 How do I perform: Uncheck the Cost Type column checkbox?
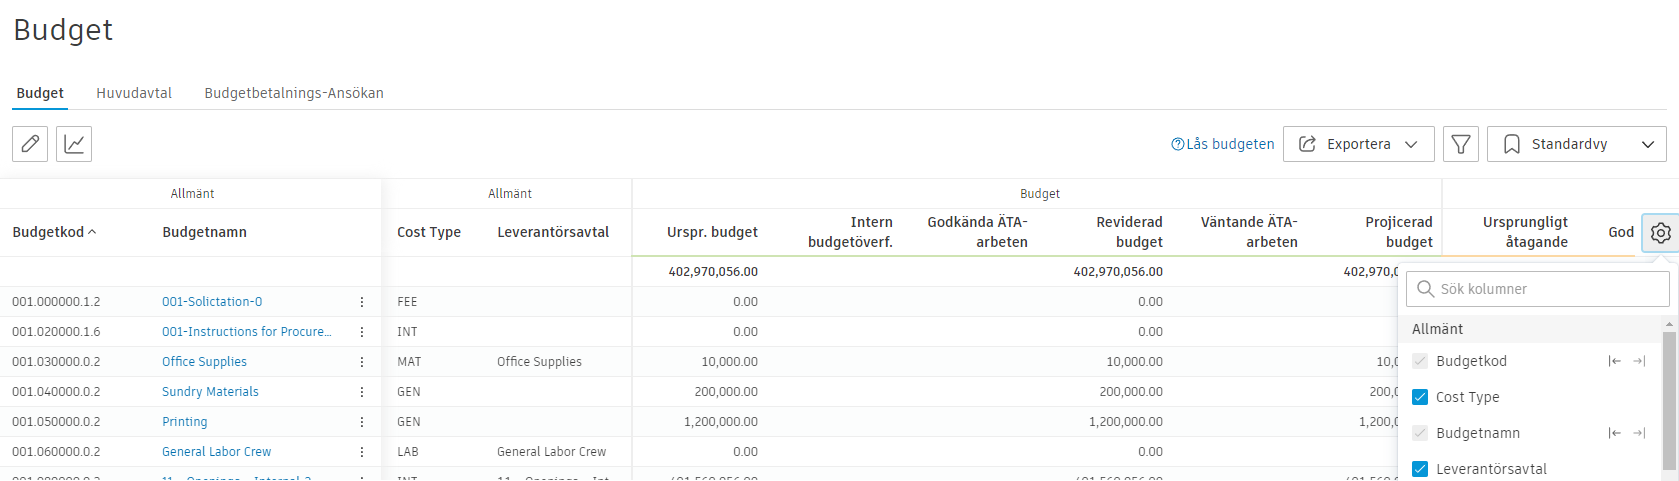[x=1420, y=397]
